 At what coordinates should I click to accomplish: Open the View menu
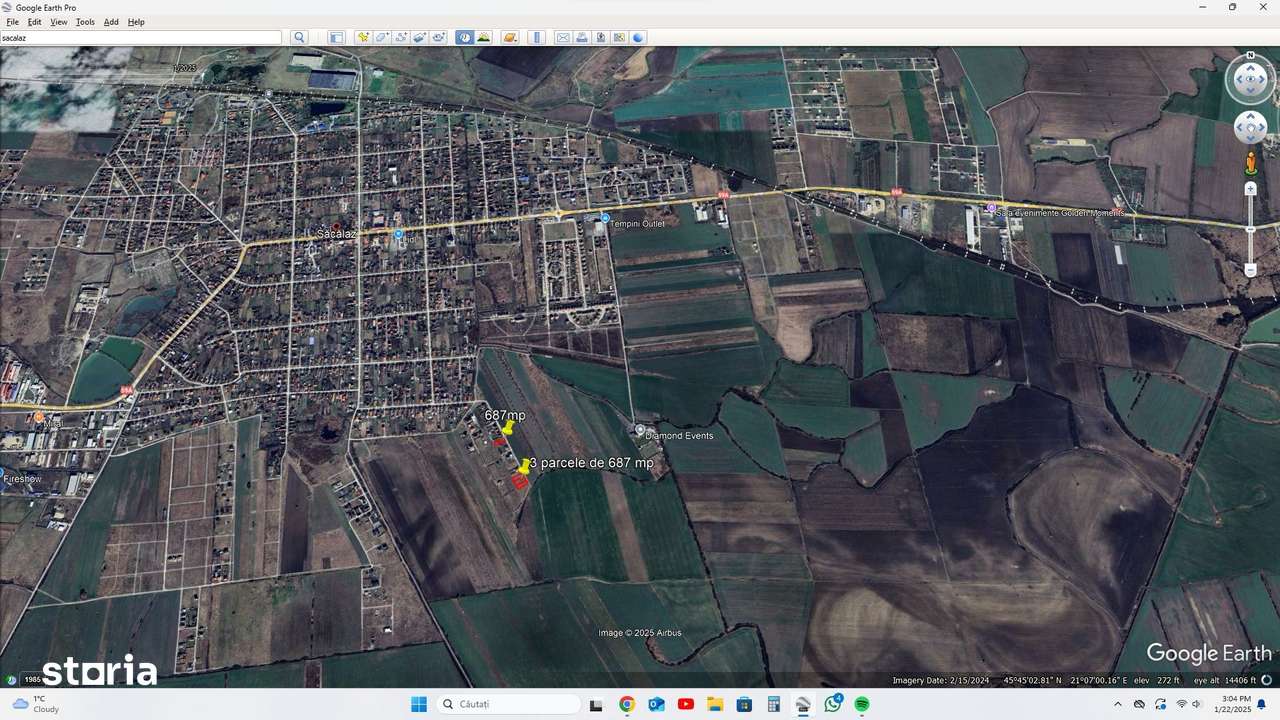[59, 22]
